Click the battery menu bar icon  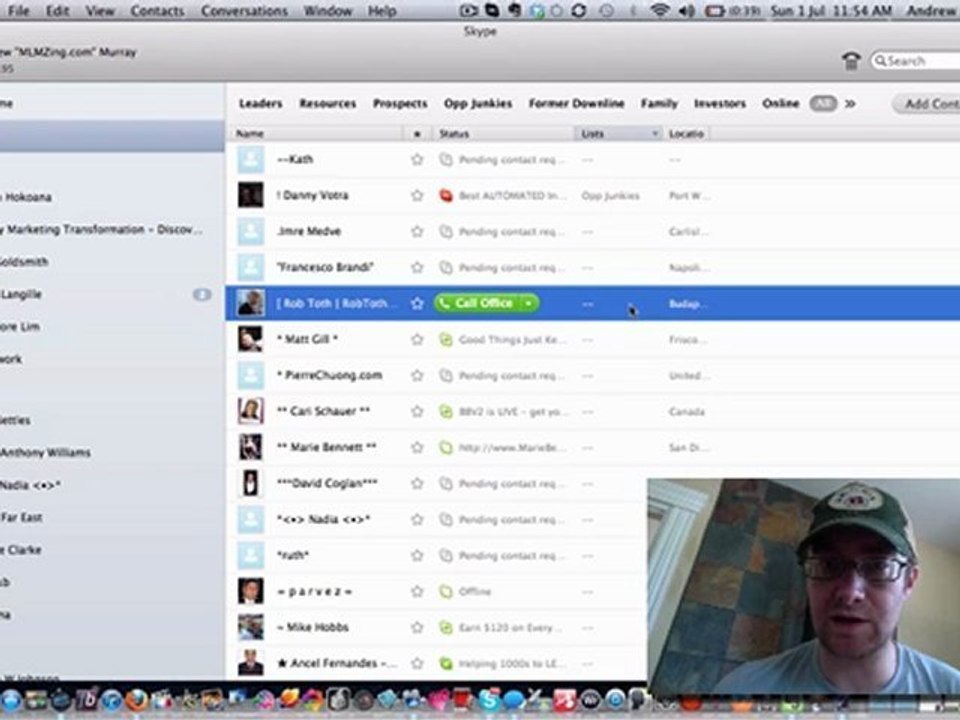tap(714, 10)
